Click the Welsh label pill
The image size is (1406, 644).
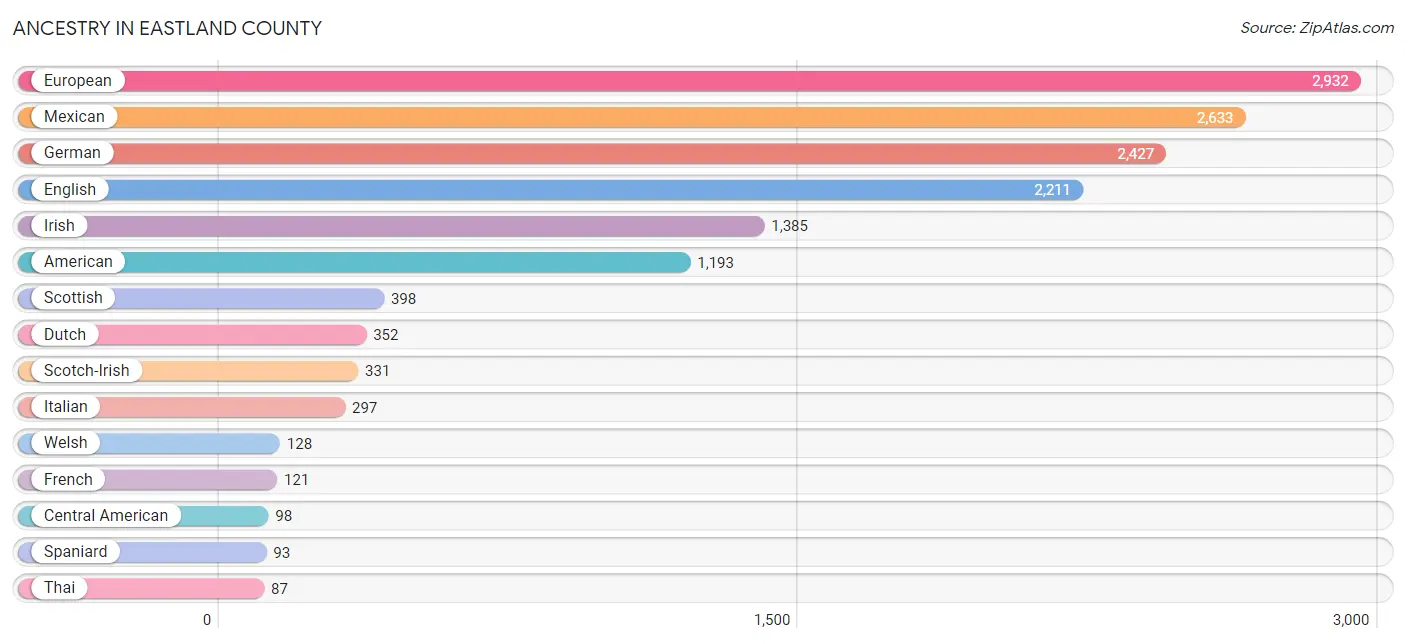tap(66, 443)
